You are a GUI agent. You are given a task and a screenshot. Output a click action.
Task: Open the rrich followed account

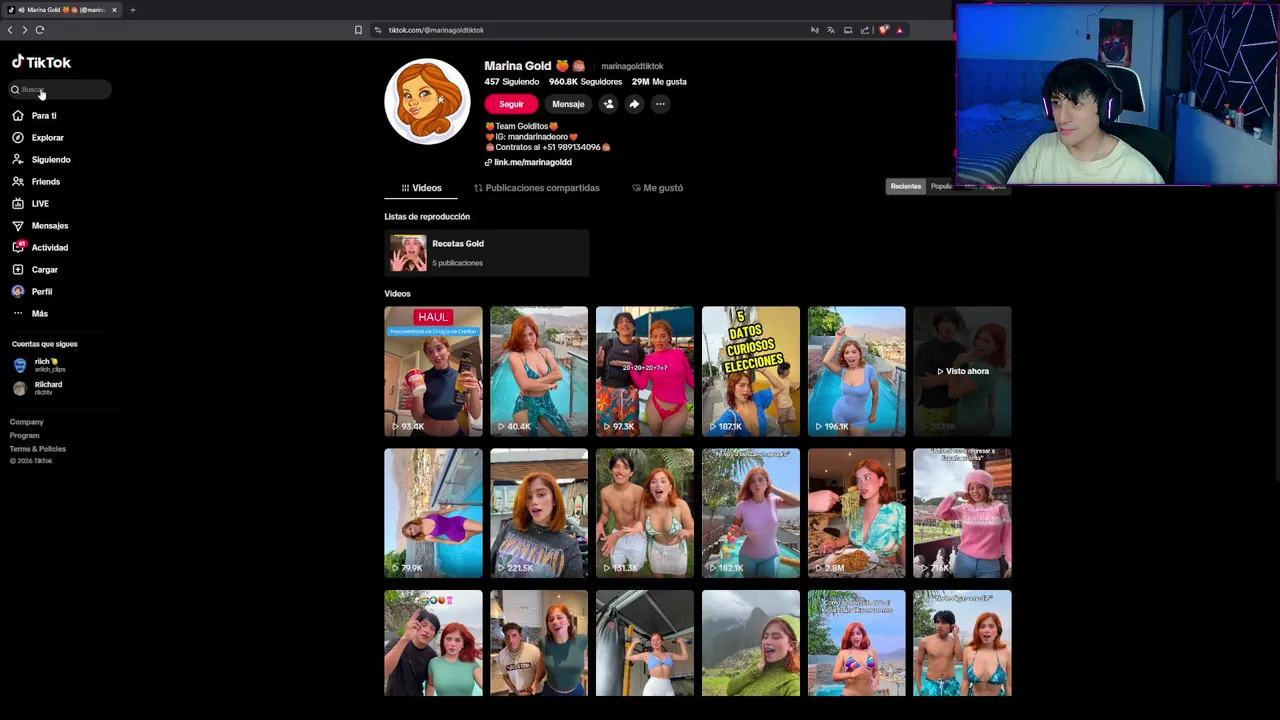click(40, 365)
